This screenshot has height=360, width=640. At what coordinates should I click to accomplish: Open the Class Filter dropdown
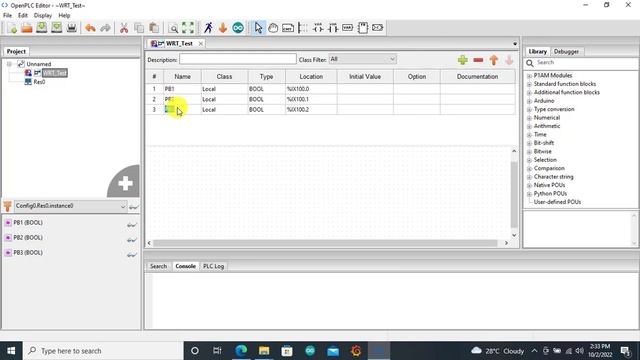pyautogui.click(x=362, y=59)
